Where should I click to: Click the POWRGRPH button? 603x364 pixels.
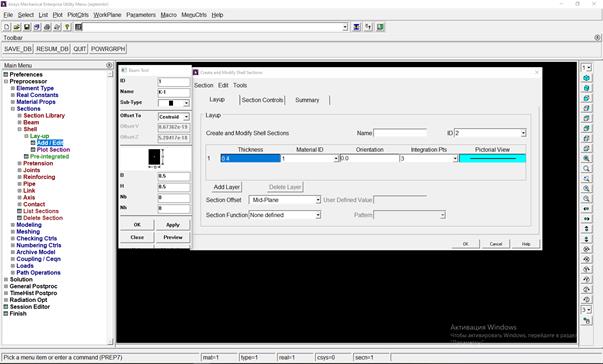(x=108, y=49)
